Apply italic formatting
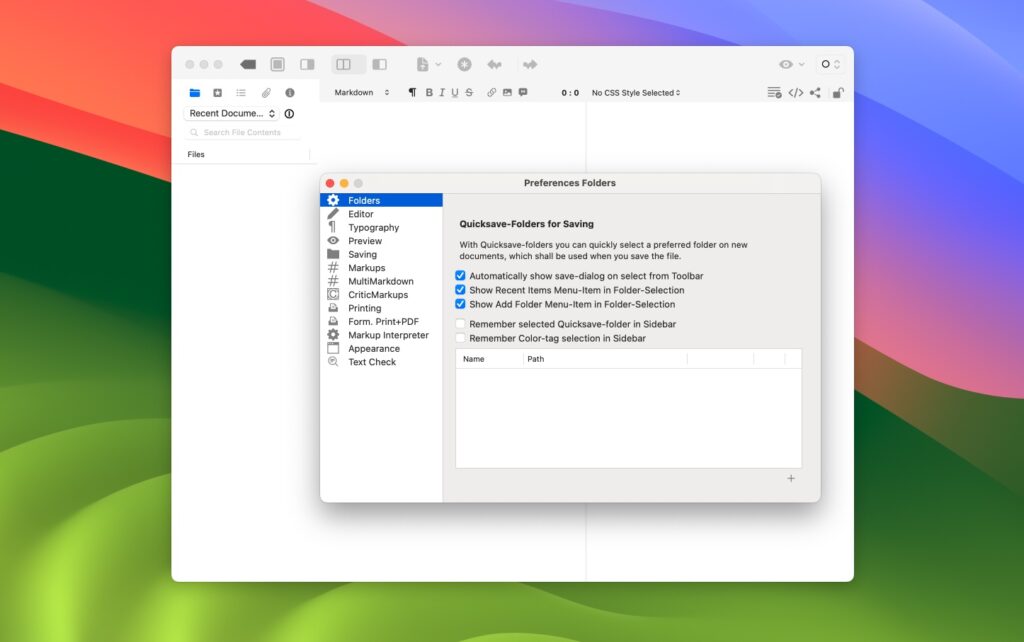Image resolution: width=1024 pixels, height=642 pixels. pyautogui.click(x=441, y=92)
